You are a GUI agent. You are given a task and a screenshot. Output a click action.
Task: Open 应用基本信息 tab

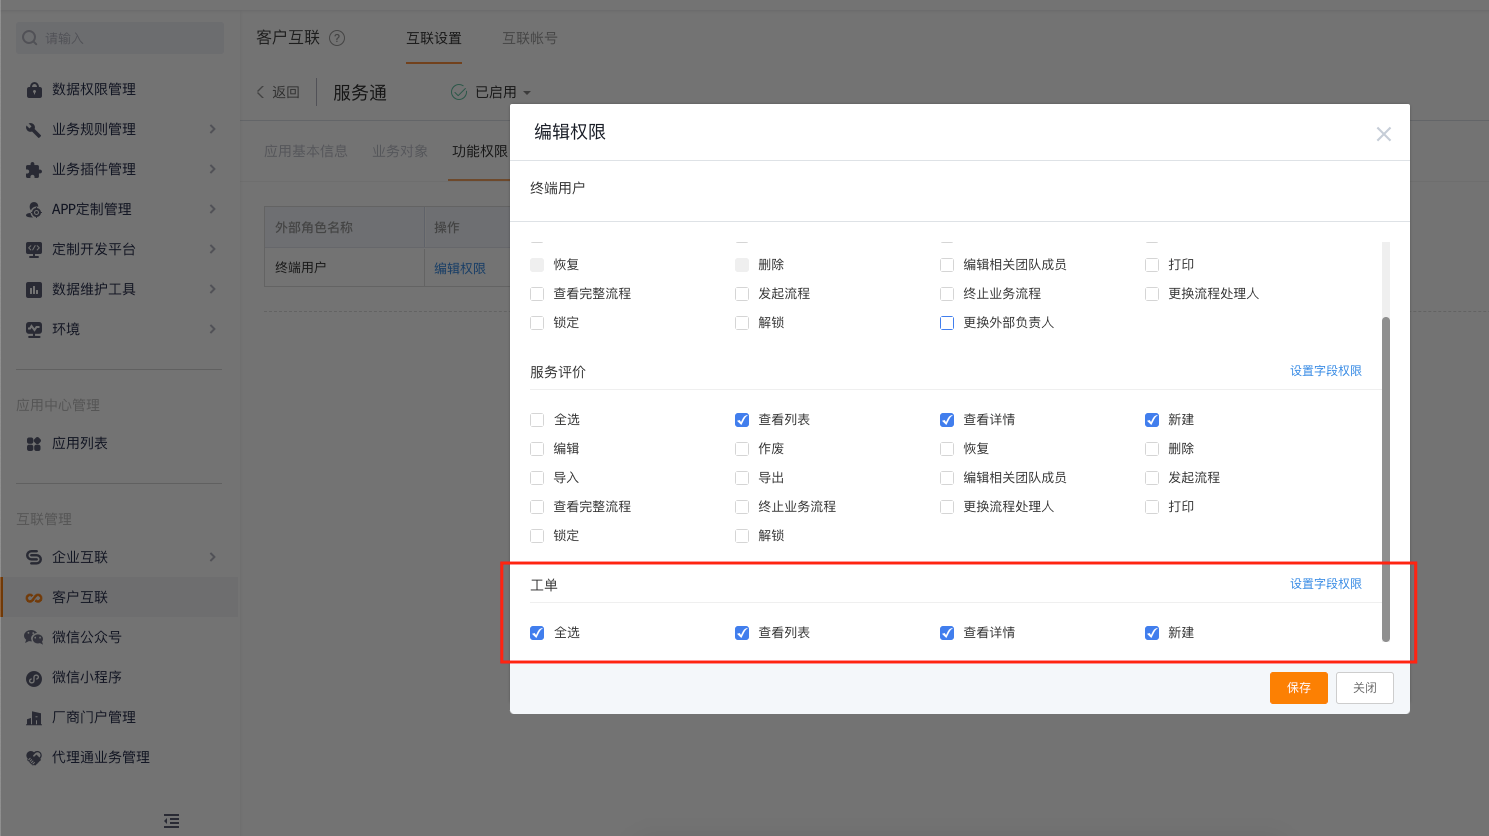(306, 151)
